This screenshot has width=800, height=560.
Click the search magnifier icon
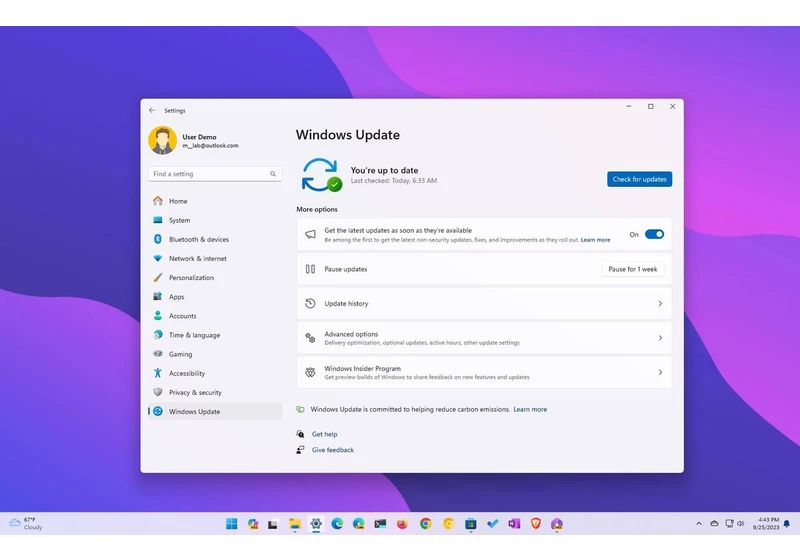point(273,174)
